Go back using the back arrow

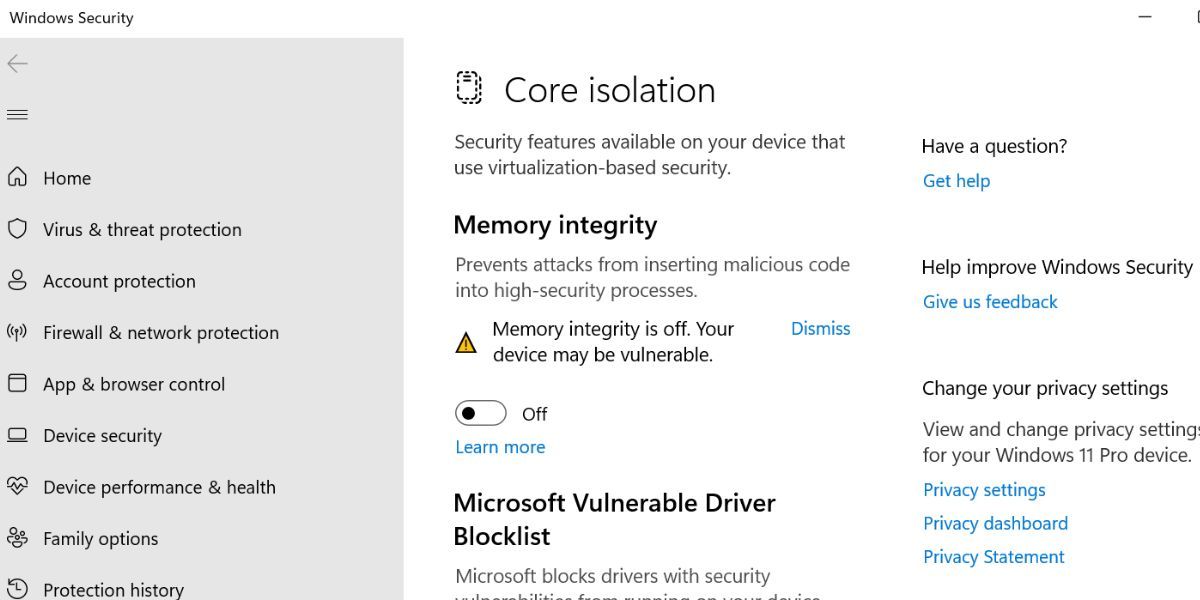coord(17,64)
